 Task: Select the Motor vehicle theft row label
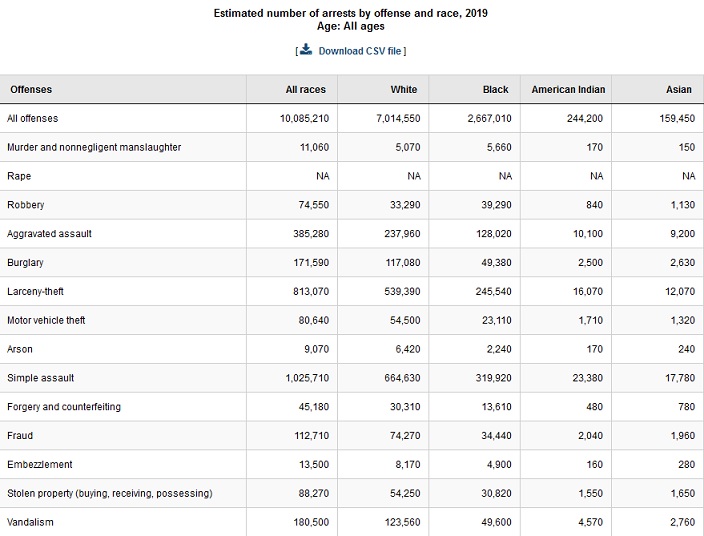point(46,321)
